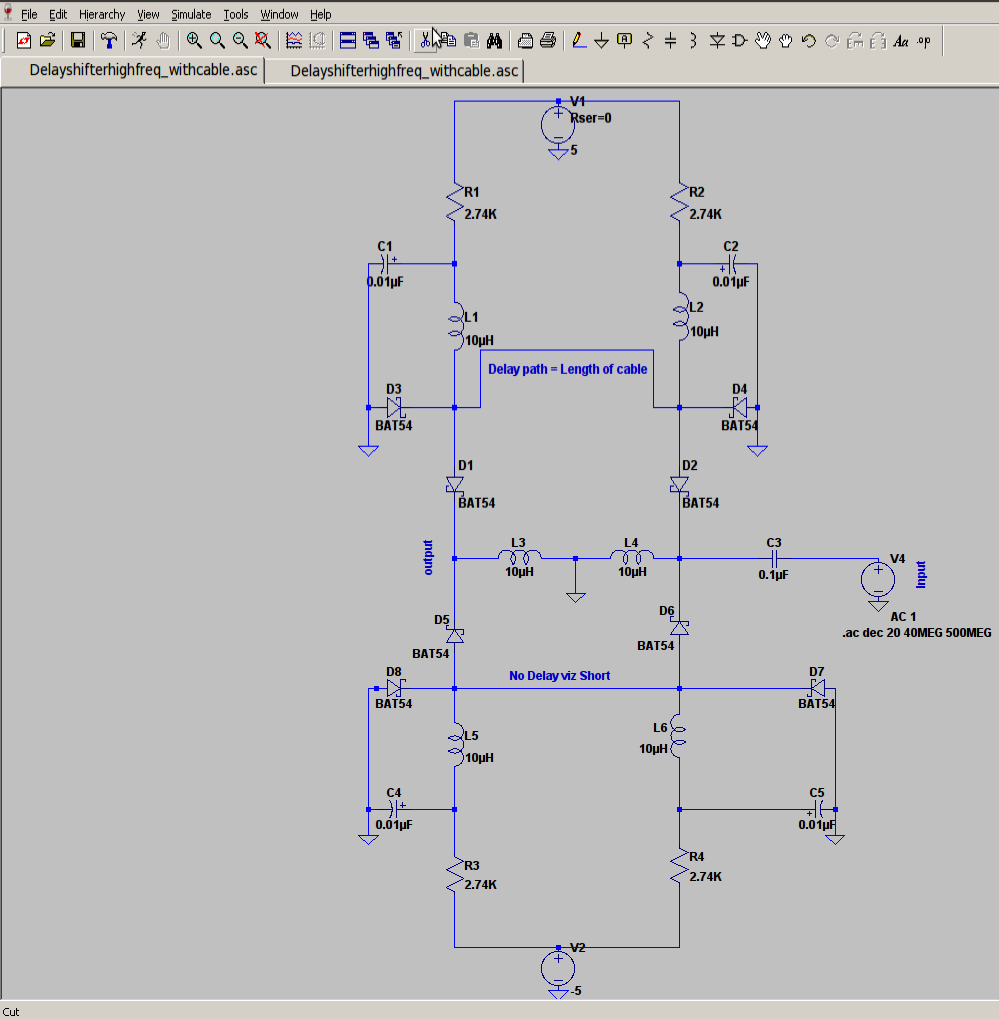Pick the Ground symbol tool
This screenshot has width=999, height=1019.
pyautogui.click(x=601, y=41)
